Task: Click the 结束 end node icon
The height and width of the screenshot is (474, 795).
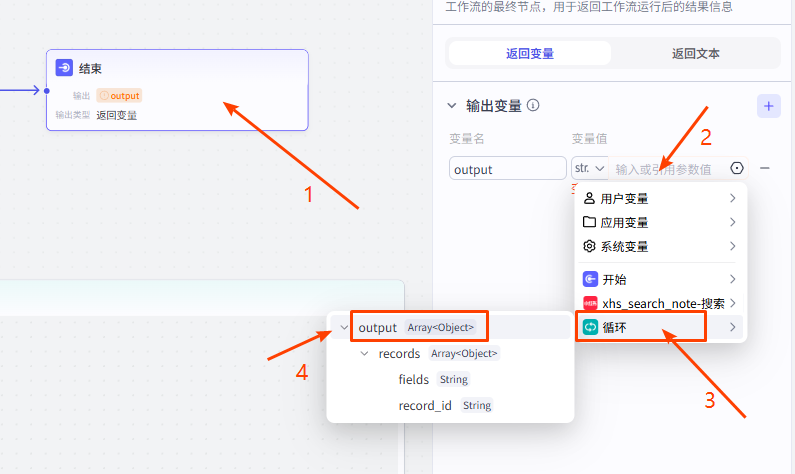Action: [x=64, y=68]
